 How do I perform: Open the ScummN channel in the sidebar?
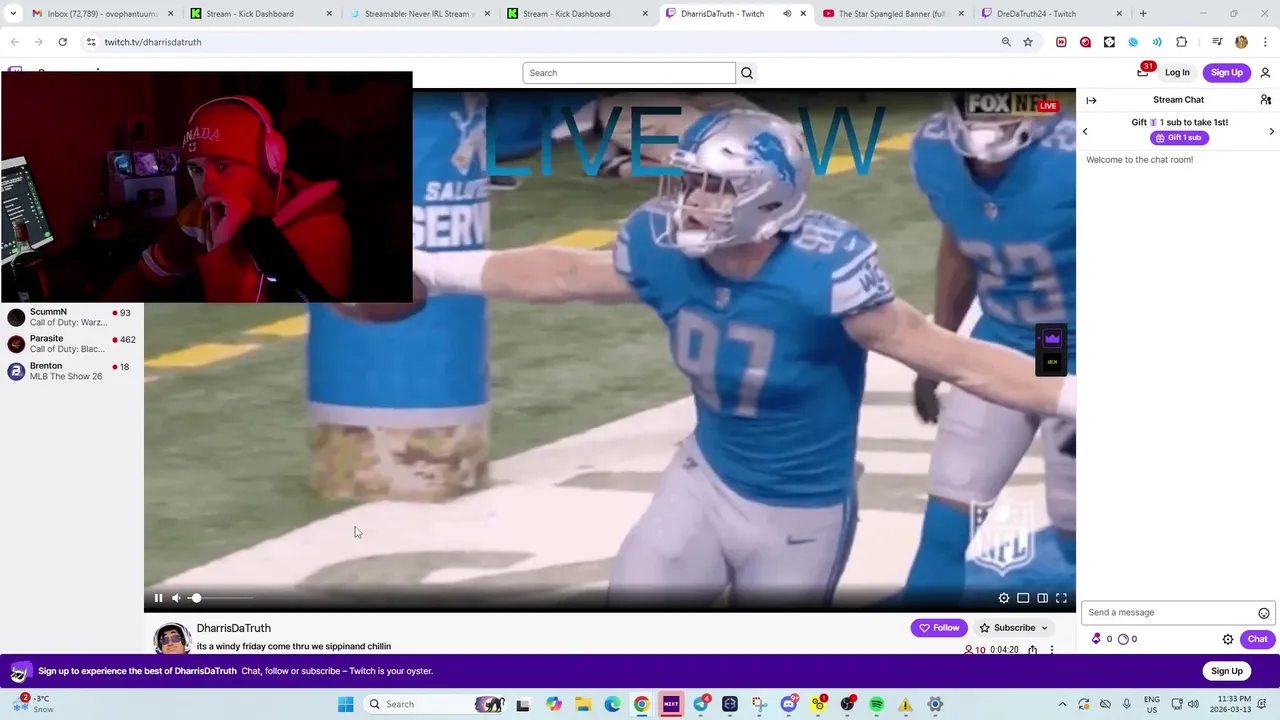point(72,317)
